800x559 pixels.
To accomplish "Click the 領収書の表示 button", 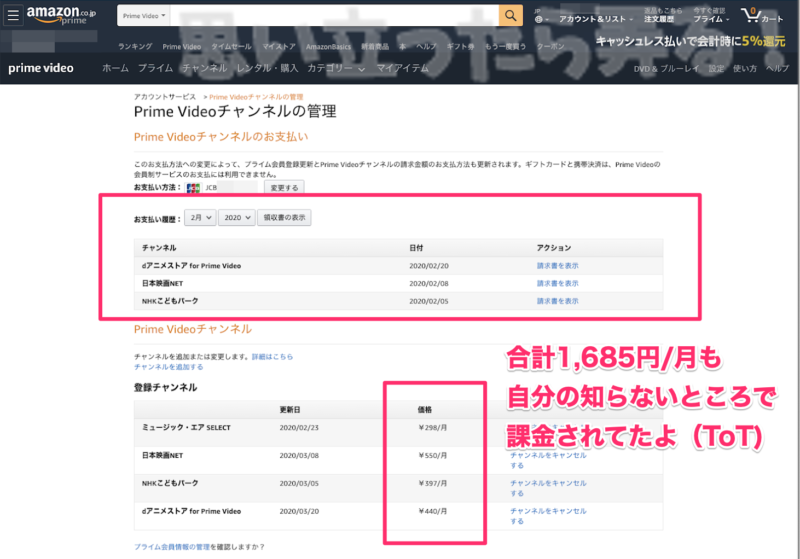I will click(284, 218).
